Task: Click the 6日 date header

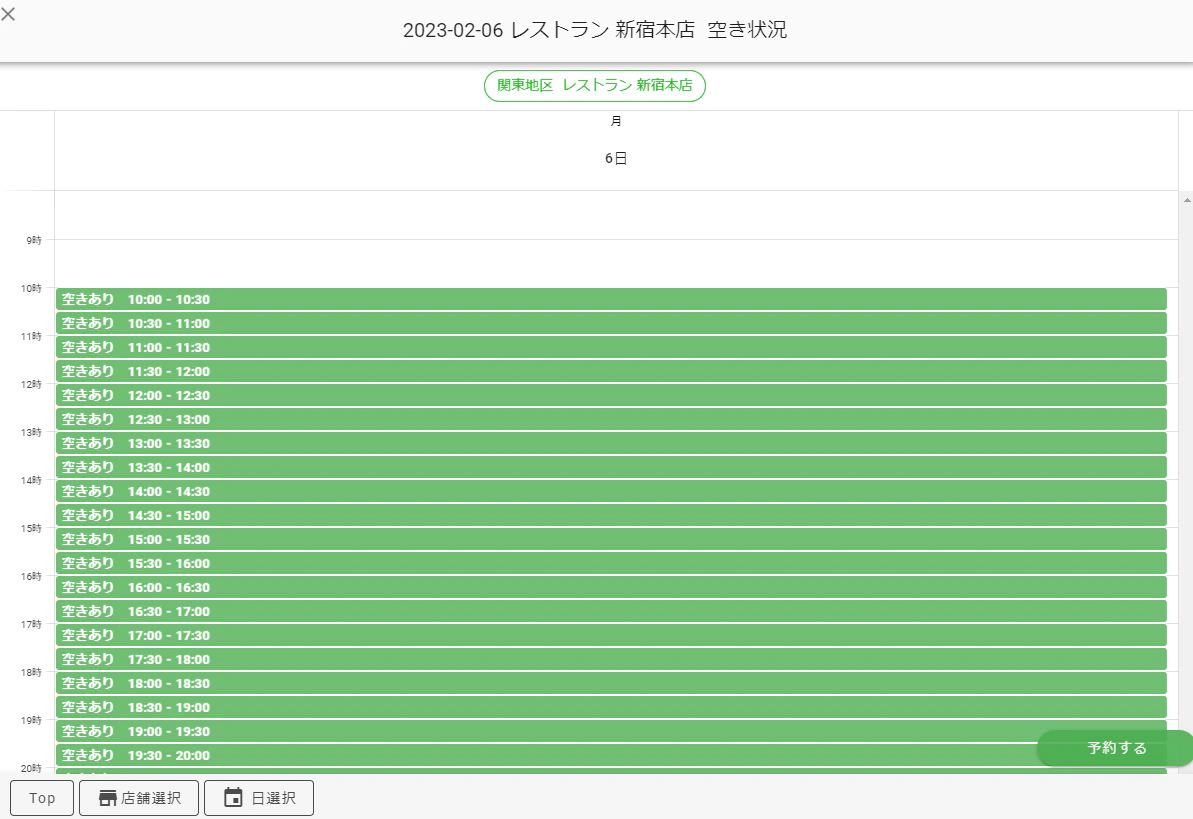Action: click(x=616, y=158)
